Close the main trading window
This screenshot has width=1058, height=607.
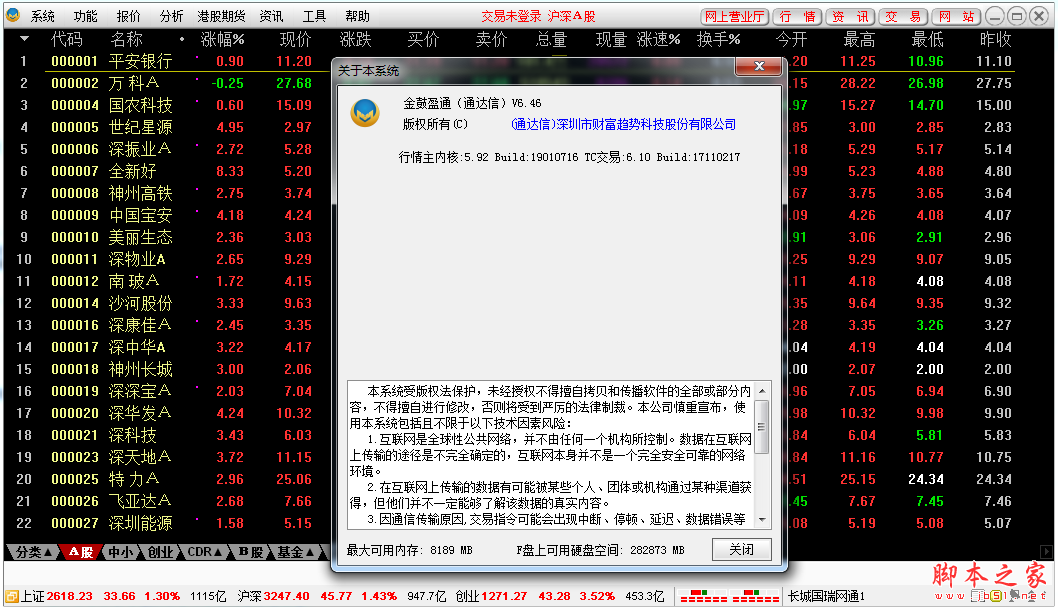click(1039, 16)
